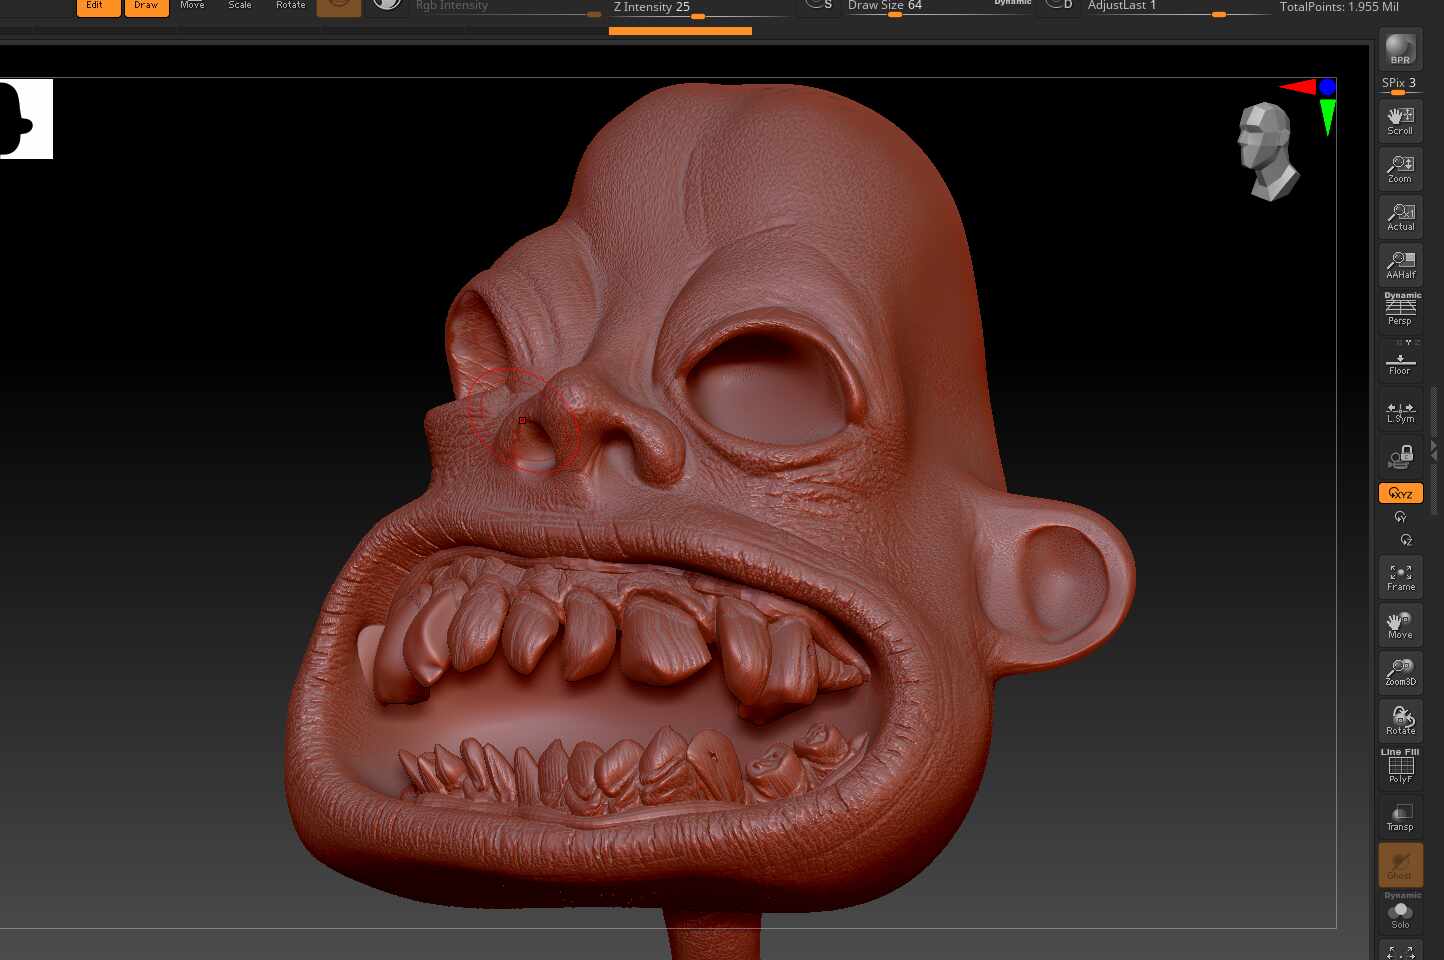
Task: Frame the mesh in the canvas
Action: [1400, 577]
